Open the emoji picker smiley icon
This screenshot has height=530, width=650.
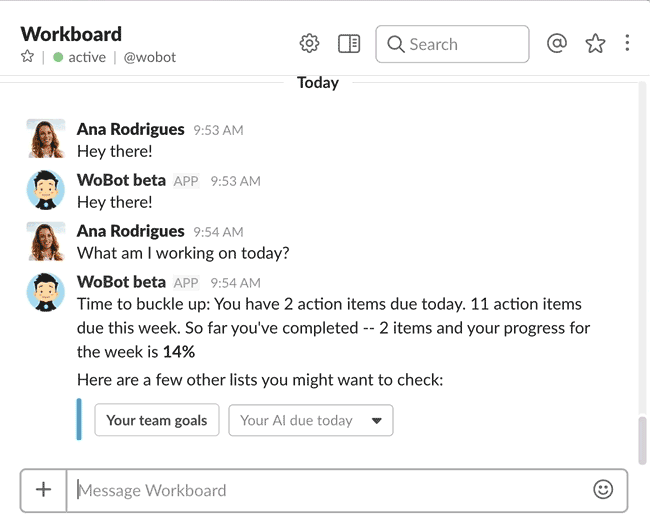[603, 489]
